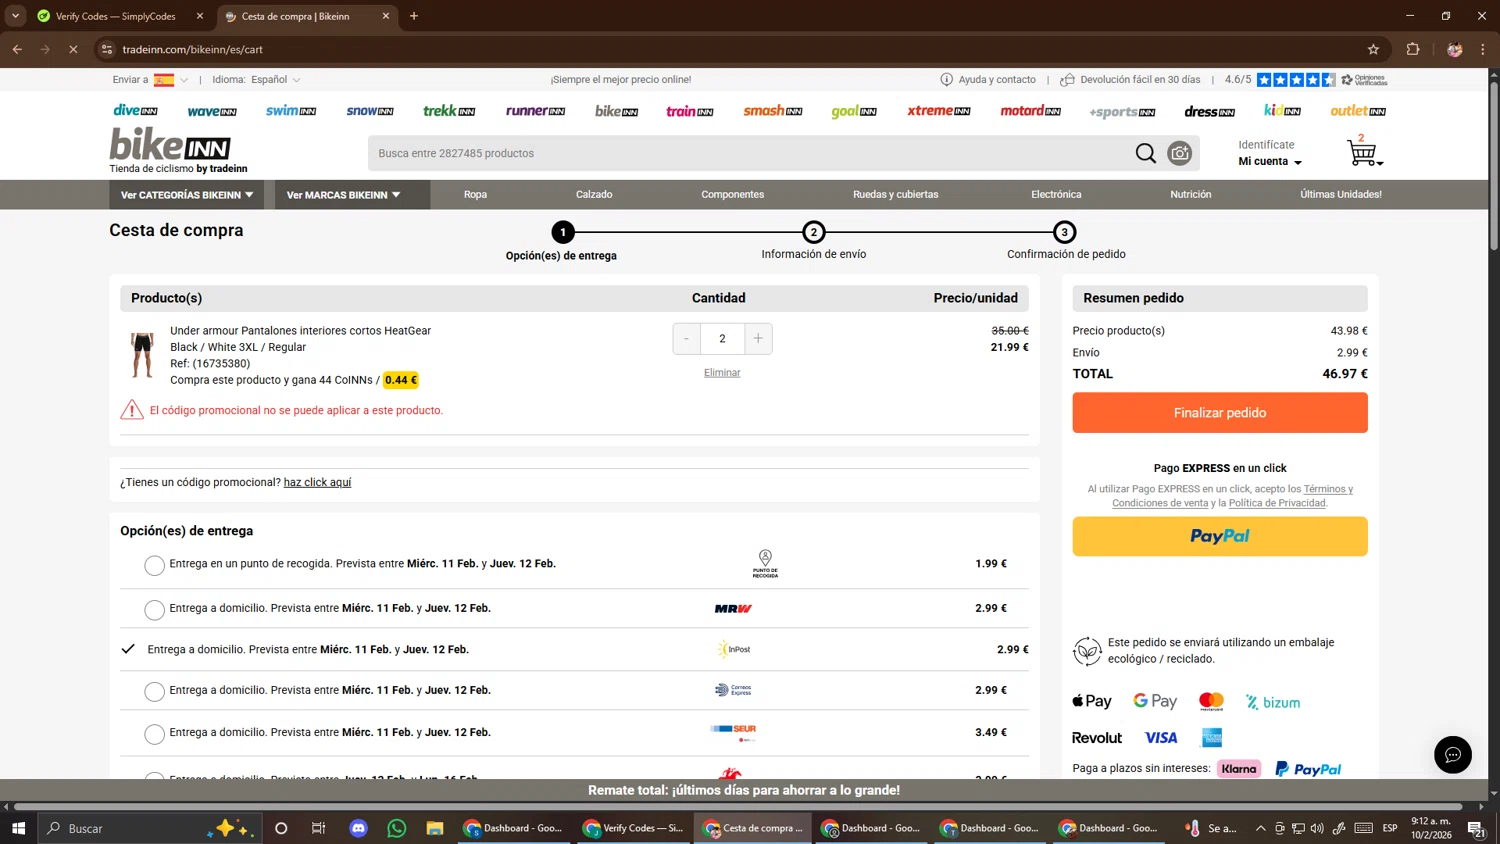Go to snowinn store logo
Image resolution: width=1500 pixels, height=844 pixels.
[370, 111]
